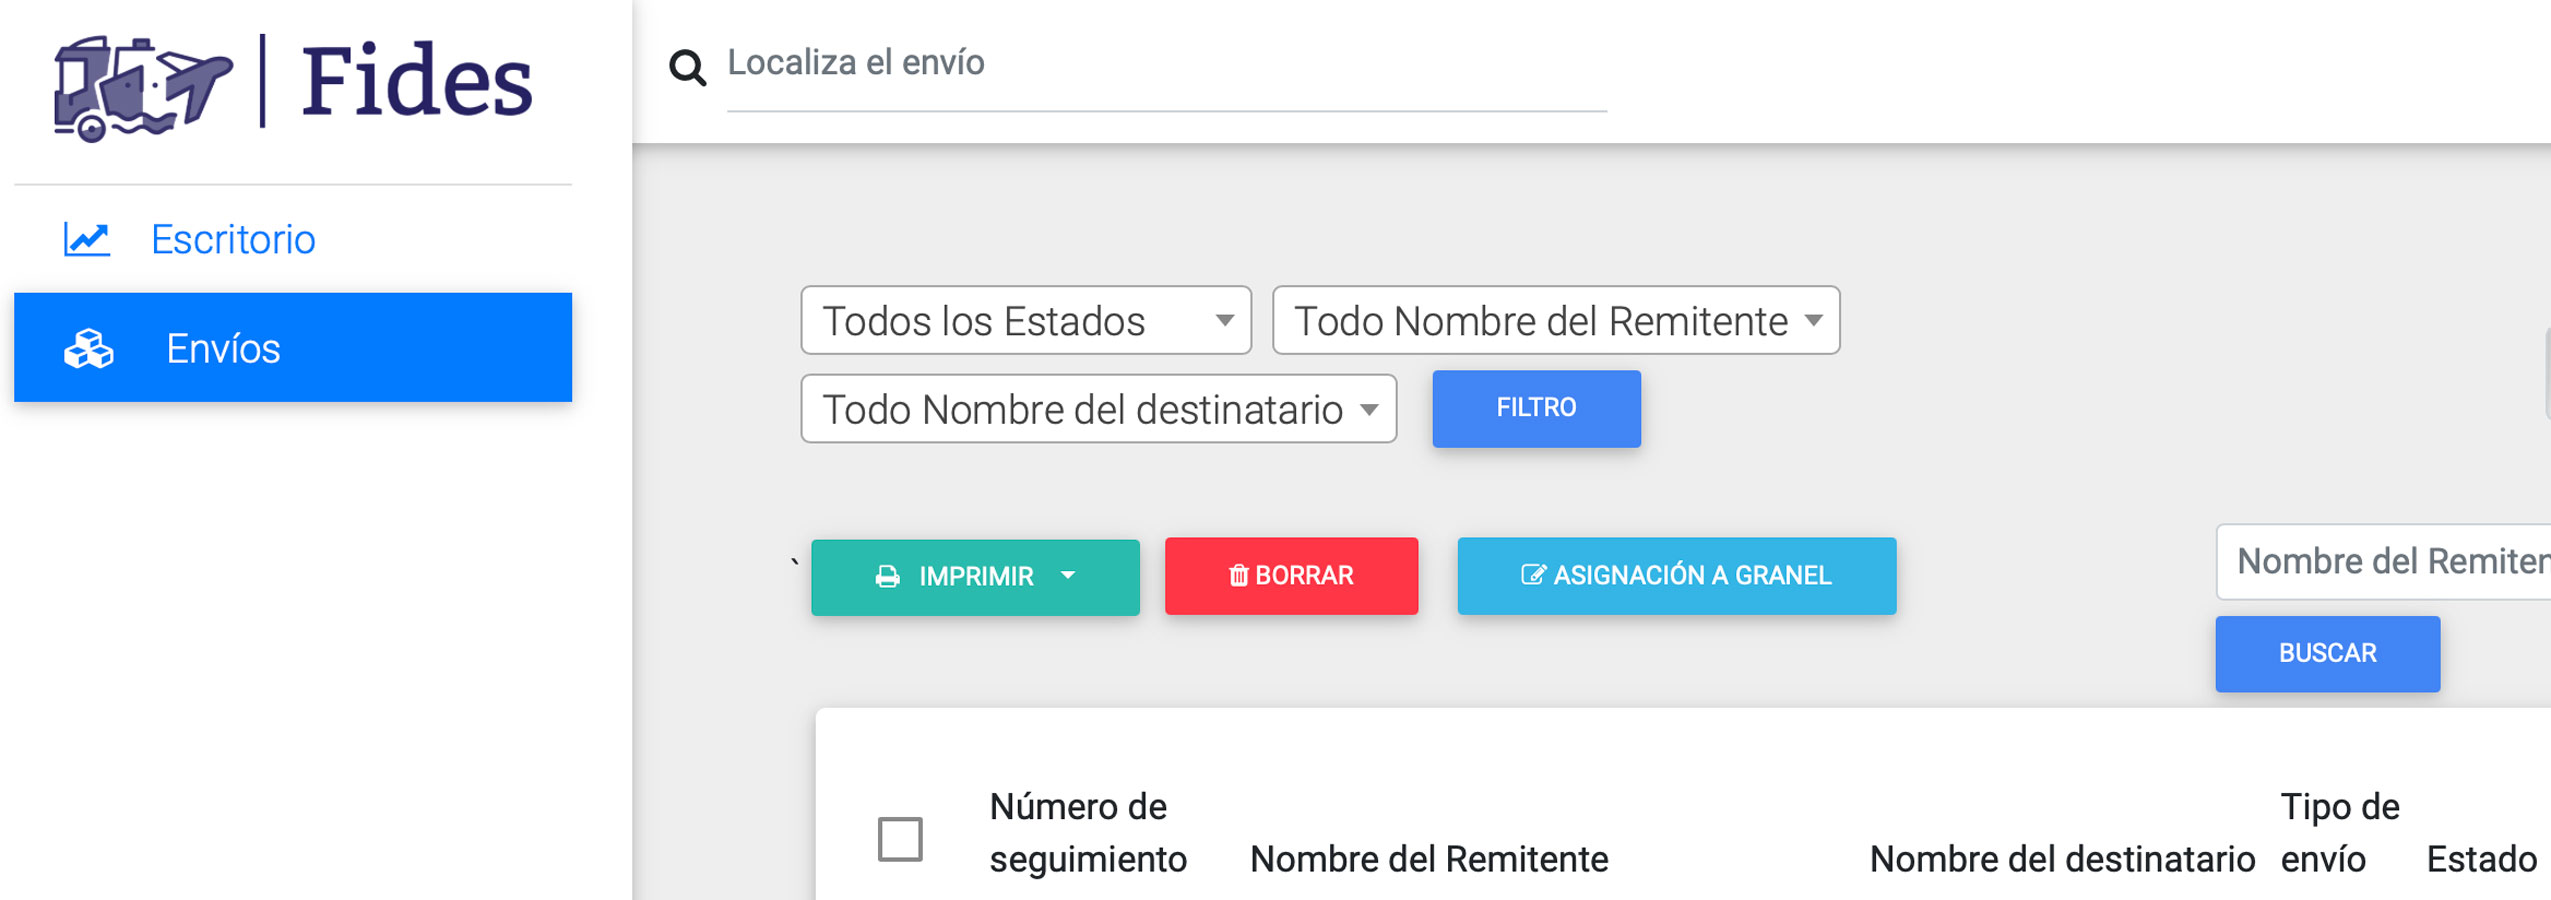Expand the Todo Nombre del Remitente dropdown
This screenshot has width=2551, height=900.
(1555, 321)
